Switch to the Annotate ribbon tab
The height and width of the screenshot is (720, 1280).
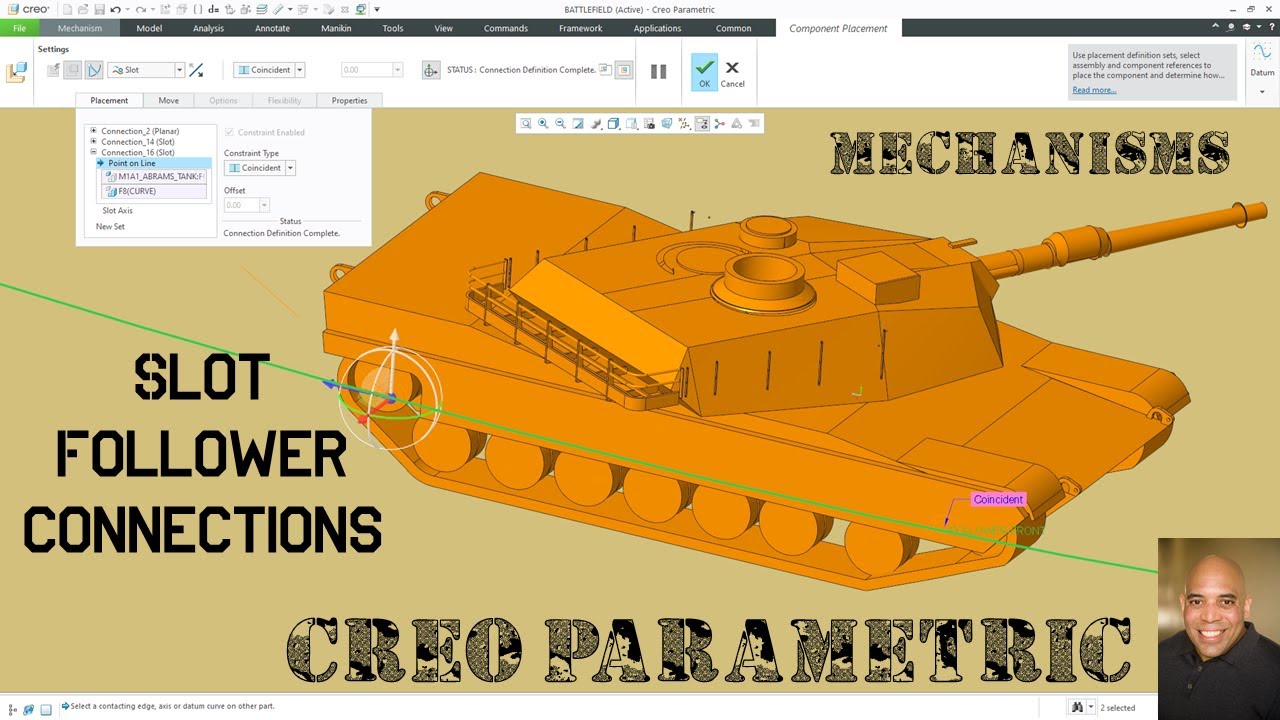(x=272, y=28)
